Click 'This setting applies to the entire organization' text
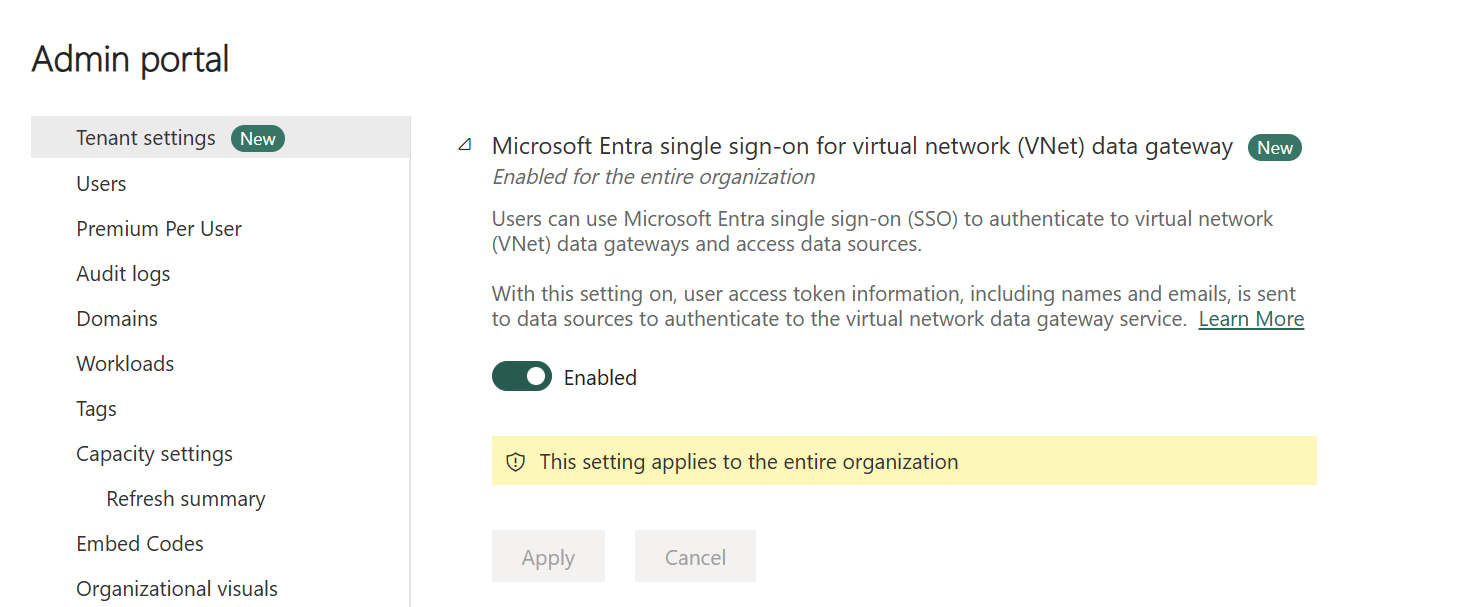 tap(749, 462)
